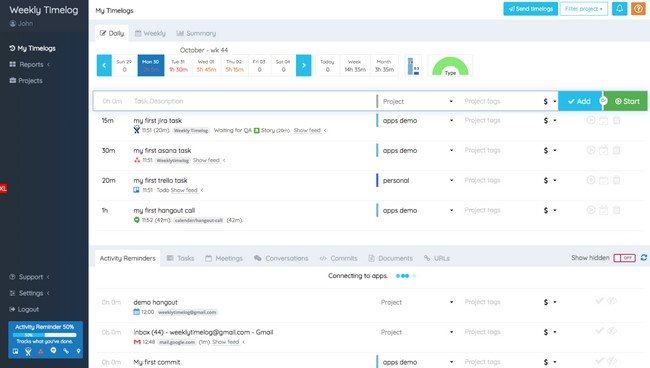Hide the Gmail Inbox reminder via eye icon
The image size is (650, 368).
coord(612,331)
